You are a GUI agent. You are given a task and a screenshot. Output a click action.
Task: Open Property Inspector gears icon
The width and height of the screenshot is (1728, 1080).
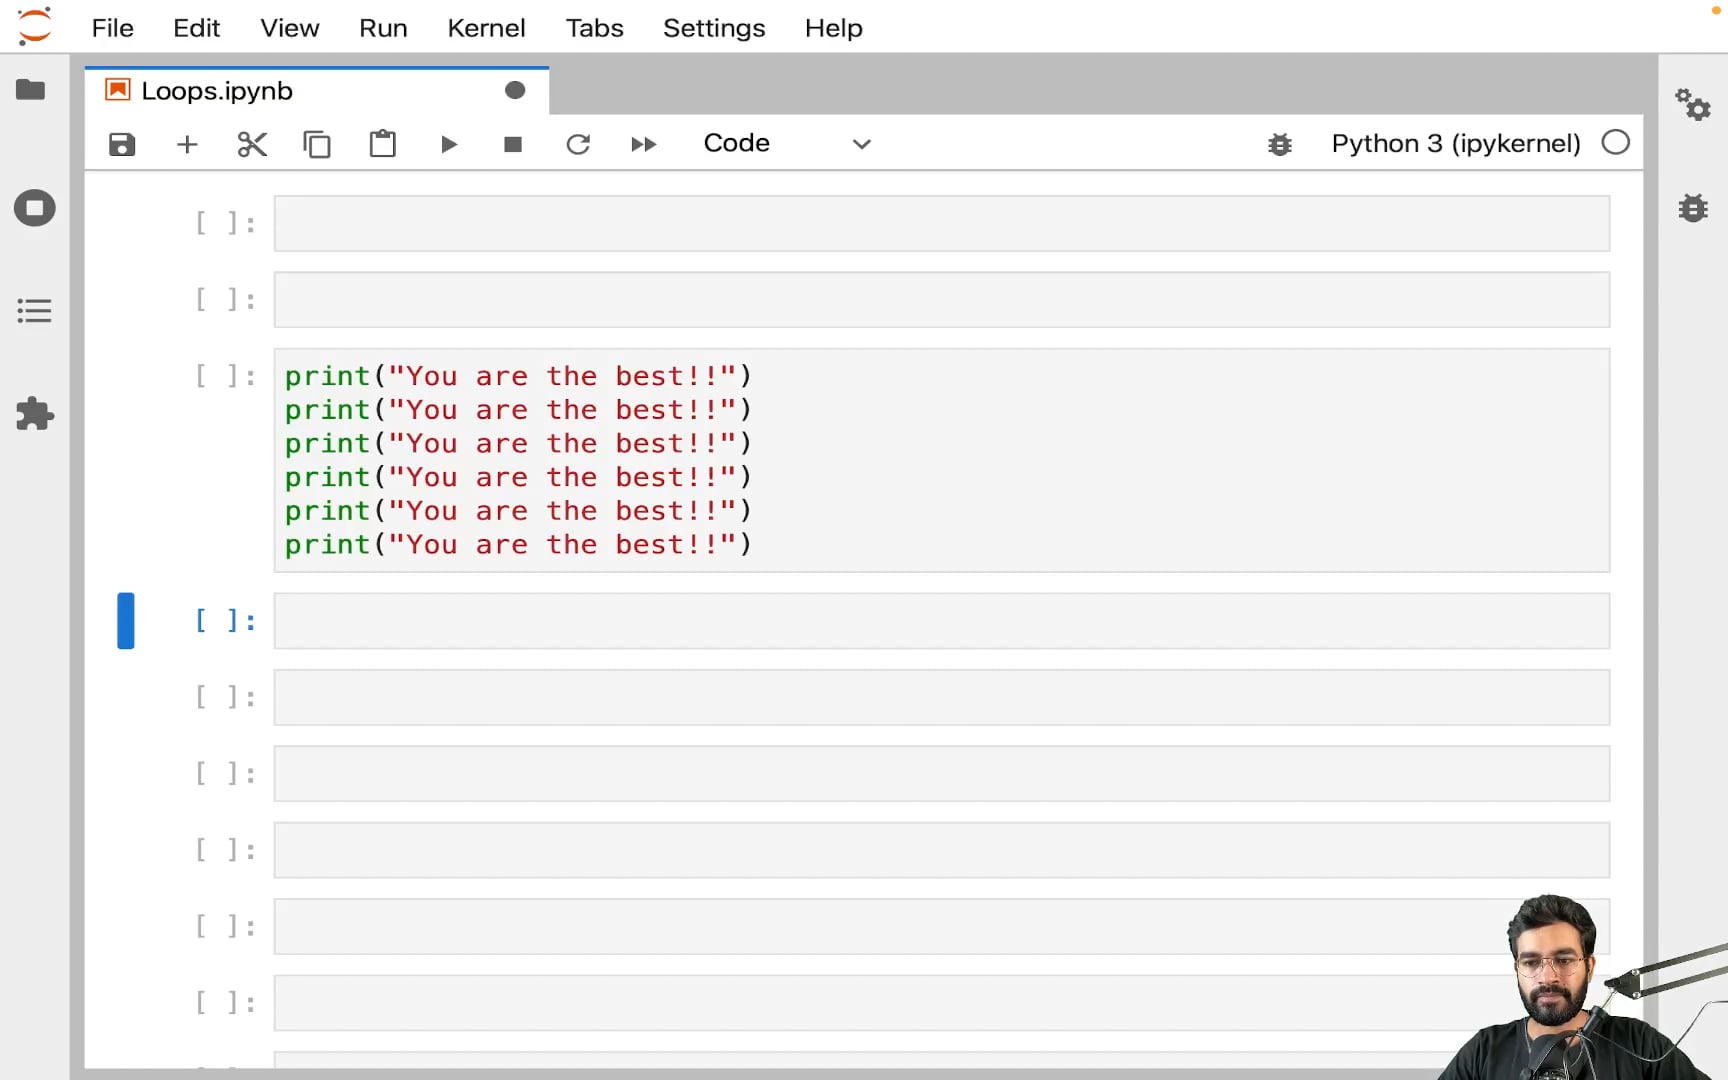pyautogui.click(x=1693, y=104)
